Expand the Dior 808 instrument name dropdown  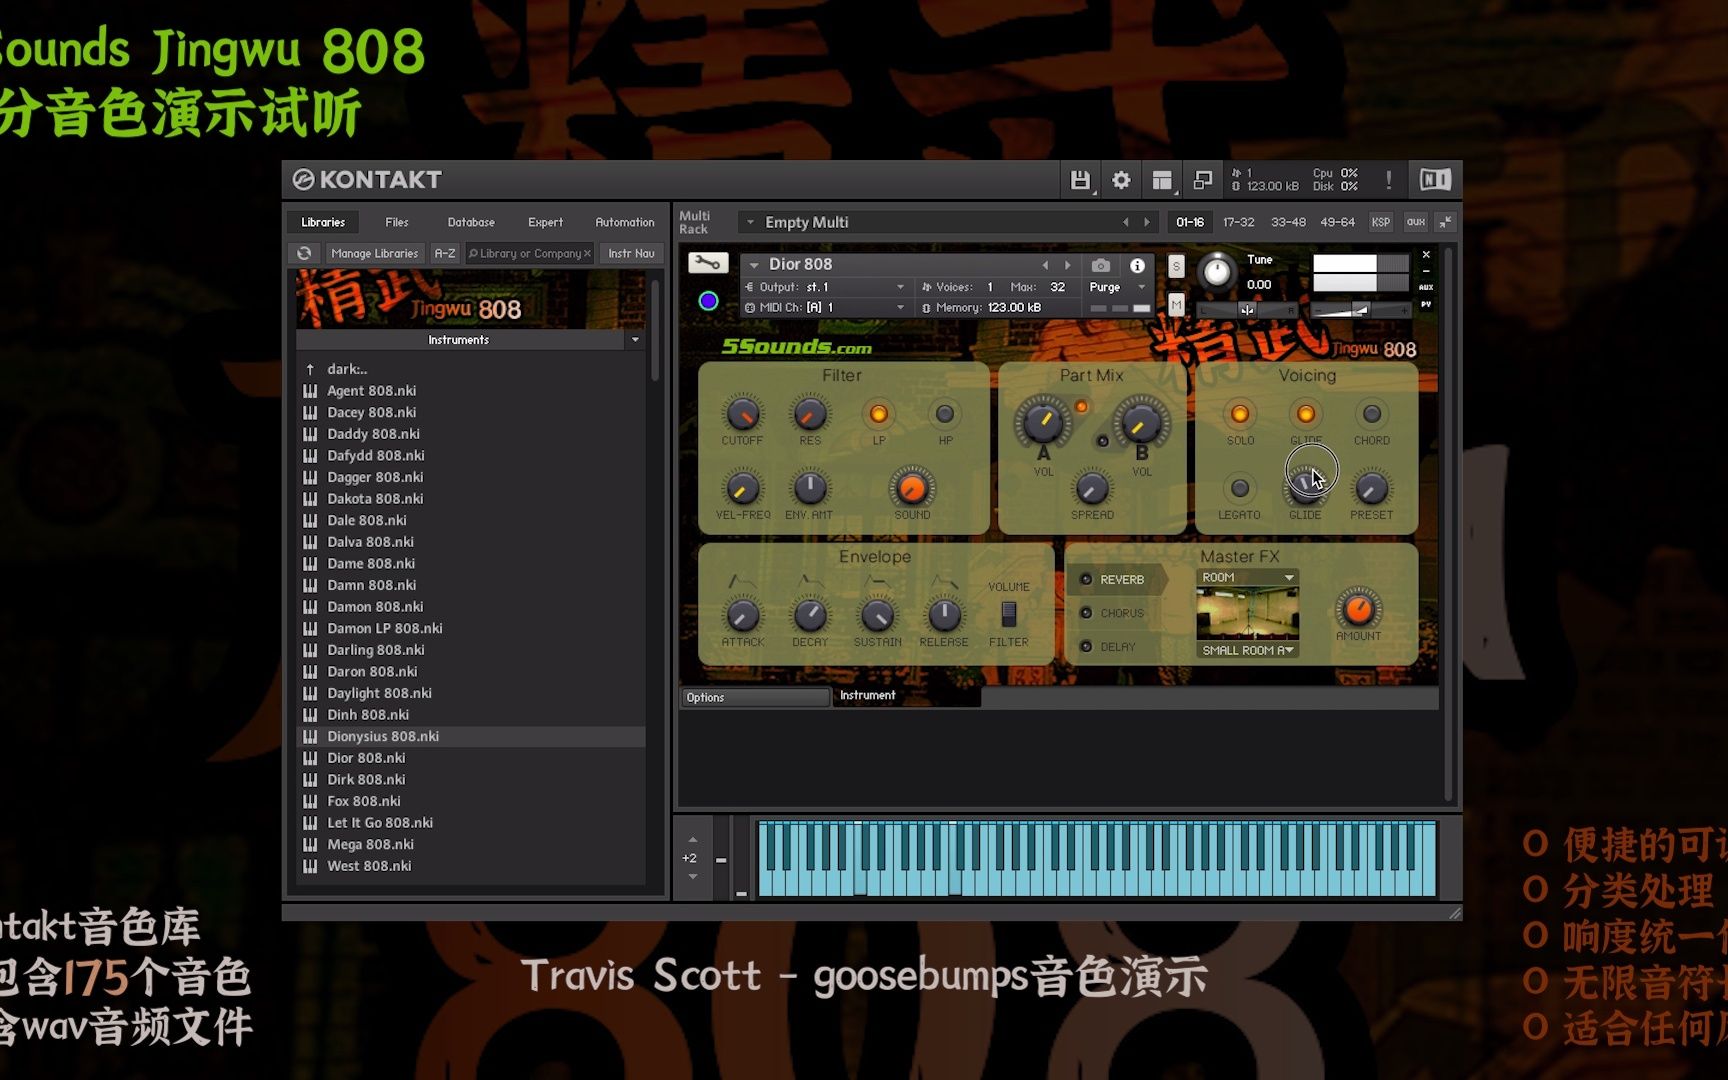coord(754,265)
